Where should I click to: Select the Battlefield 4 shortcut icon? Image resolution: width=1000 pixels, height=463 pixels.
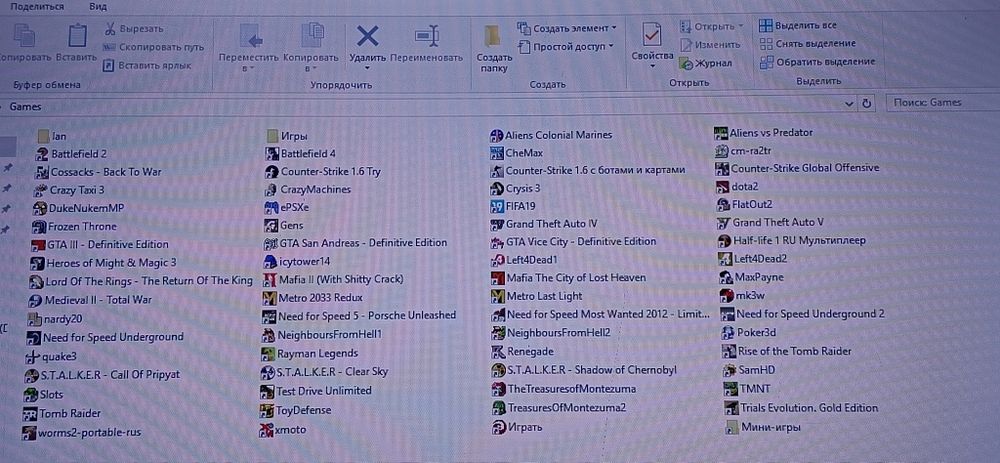[272, 154]
